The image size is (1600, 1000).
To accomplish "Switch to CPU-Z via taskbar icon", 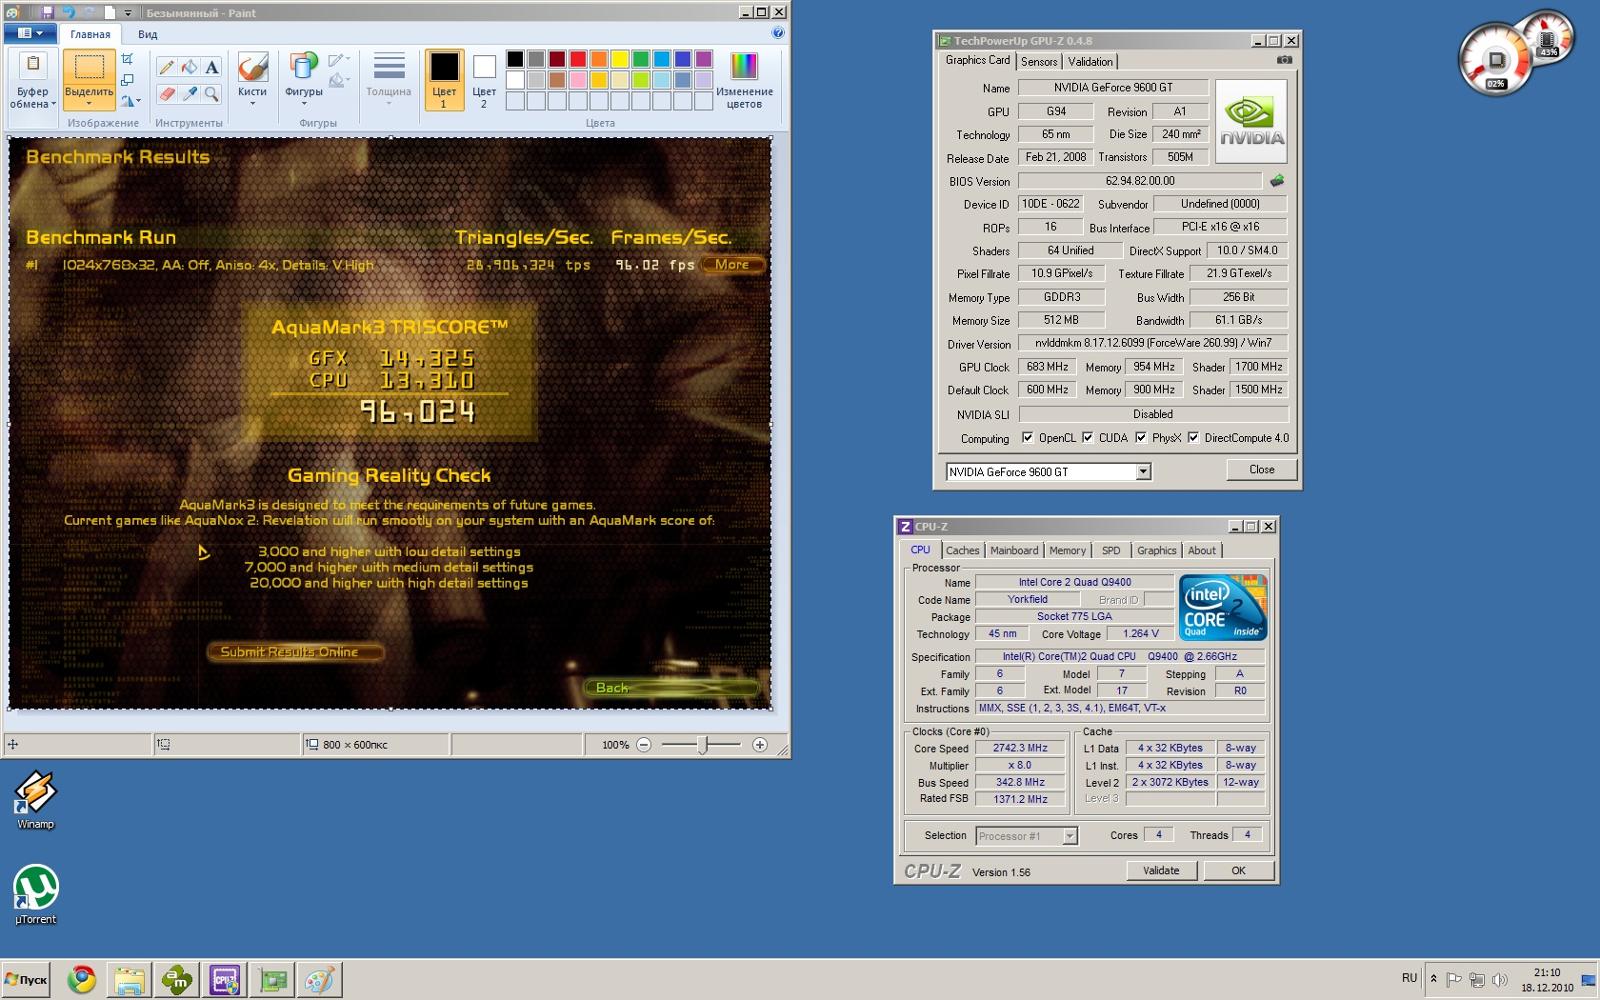I will (224, 980).
